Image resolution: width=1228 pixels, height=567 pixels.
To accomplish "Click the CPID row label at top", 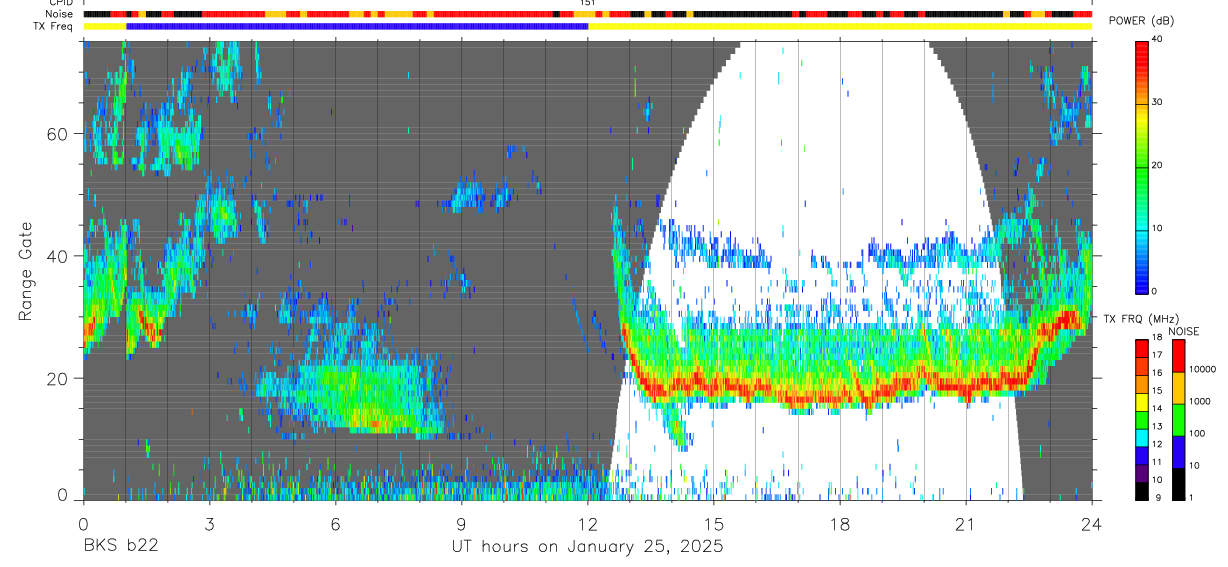I will pos(60,4).
